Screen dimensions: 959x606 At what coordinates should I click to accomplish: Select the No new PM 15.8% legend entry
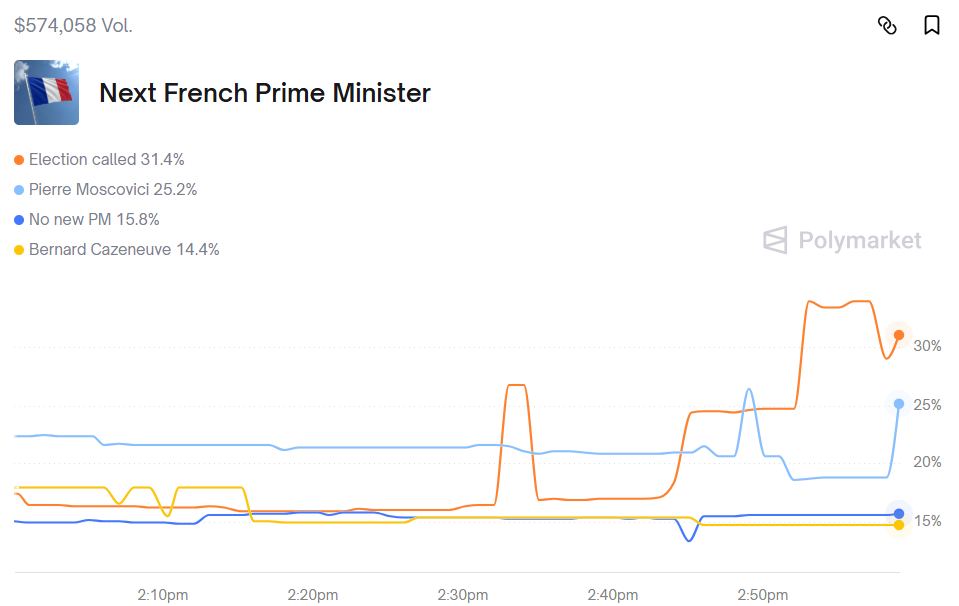click(94, 220)
